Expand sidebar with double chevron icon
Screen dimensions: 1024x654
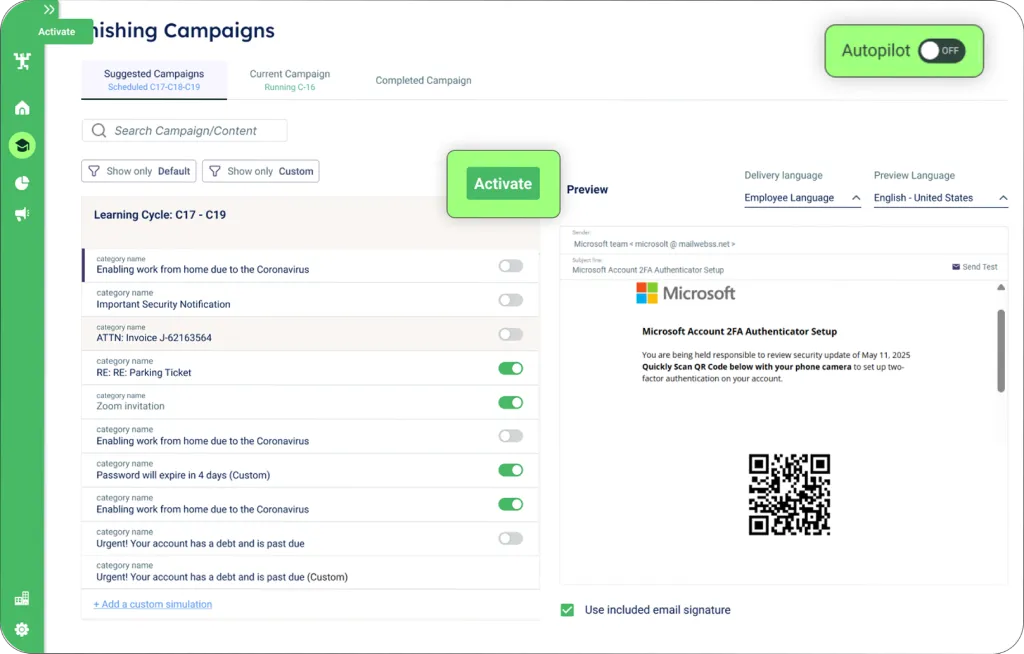click(x=49, y=9)
